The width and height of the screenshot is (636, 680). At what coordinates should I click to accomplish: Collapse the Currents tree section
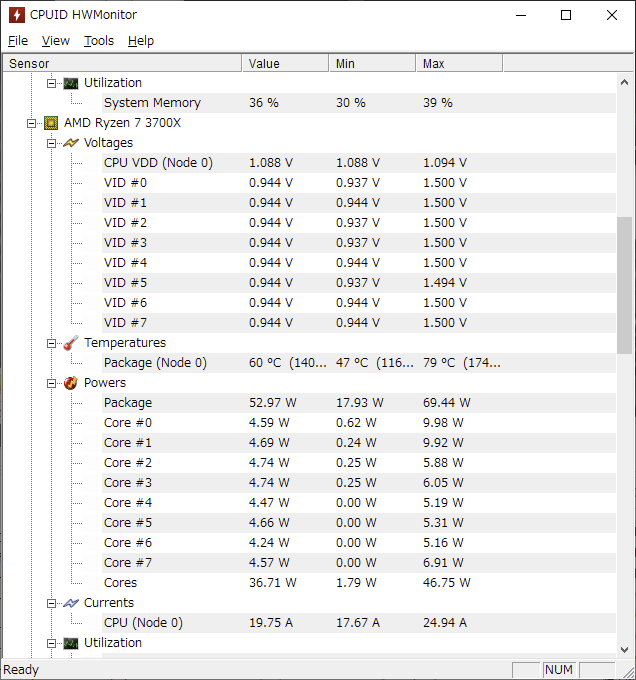[x=51, y=603]
